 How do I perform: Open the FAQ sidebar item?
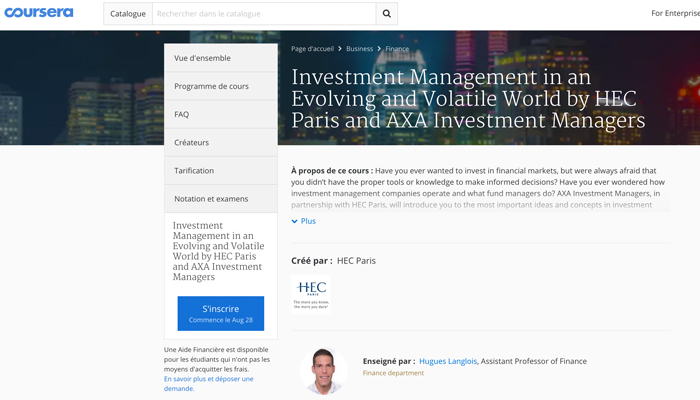coord(221,114)
